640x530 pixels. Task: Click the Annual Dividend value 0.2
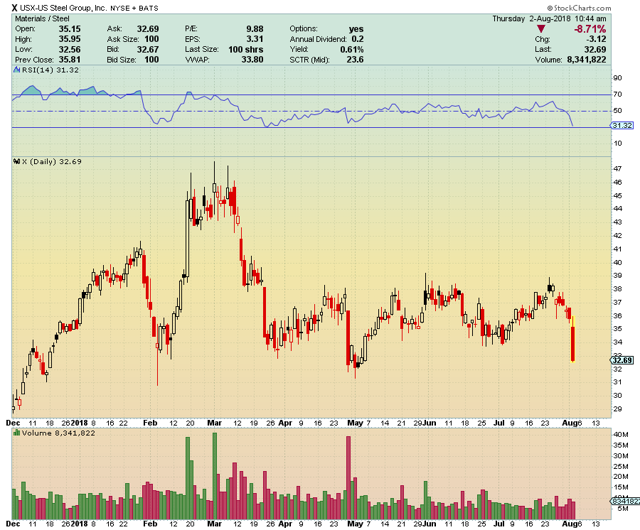[358, 39]
